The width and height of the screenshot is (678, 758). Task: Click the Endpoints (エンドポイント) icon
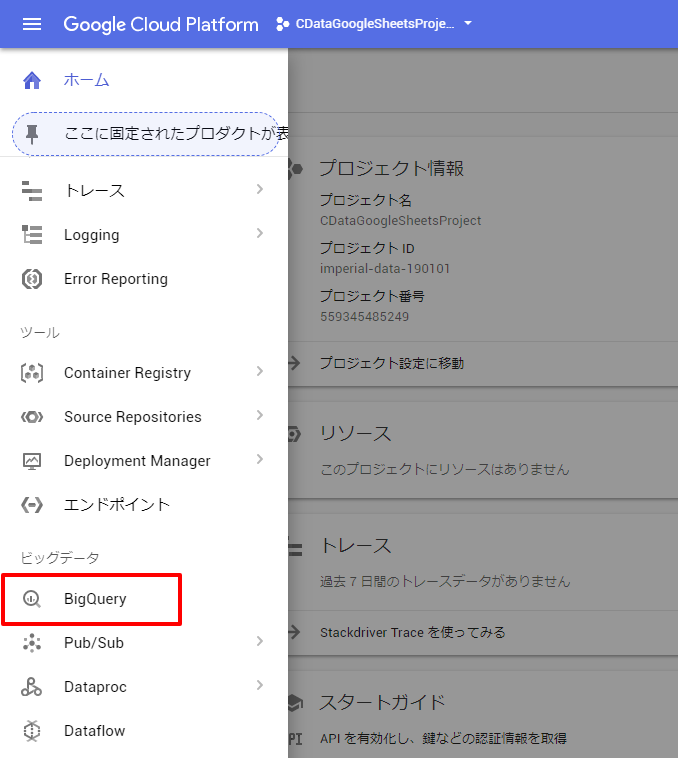32,505
